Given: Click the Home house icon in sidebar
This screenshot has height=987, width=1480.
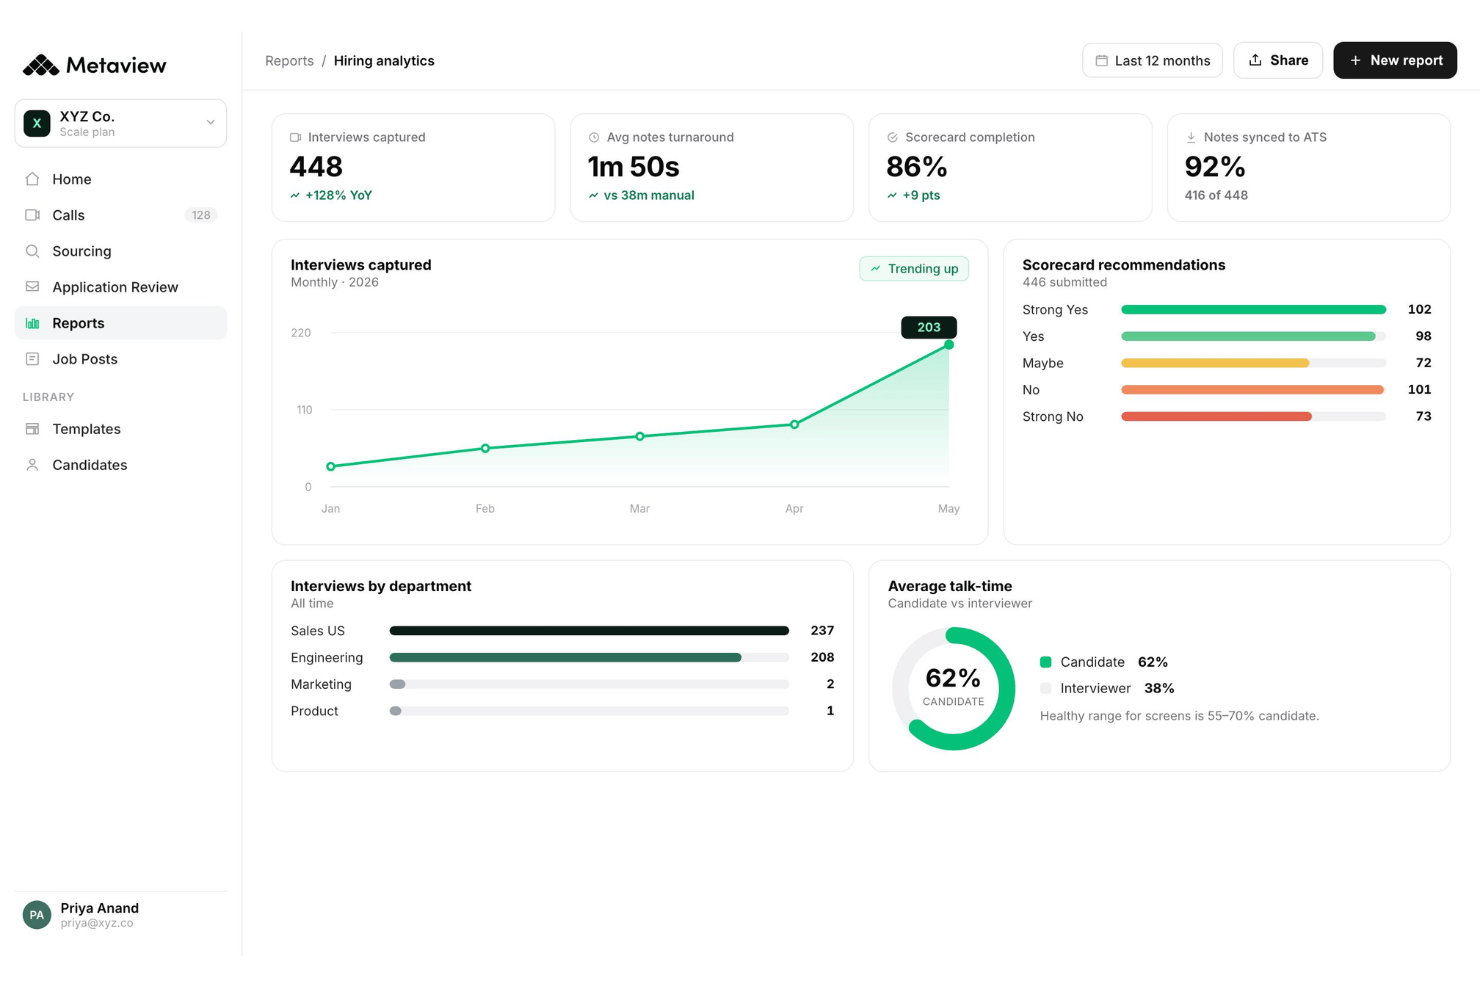Looking at the screenshot, I should point(32,179).
